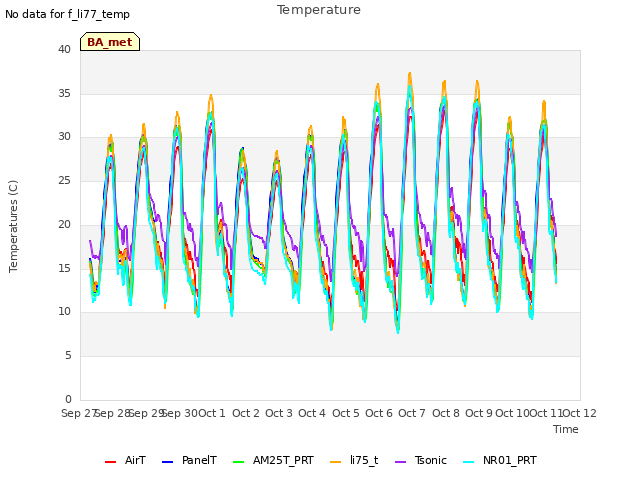The image size is (640, 480).
Task: Click the Oct 6 date tick label
Action: pyautogui.click(x=379, y=413)
